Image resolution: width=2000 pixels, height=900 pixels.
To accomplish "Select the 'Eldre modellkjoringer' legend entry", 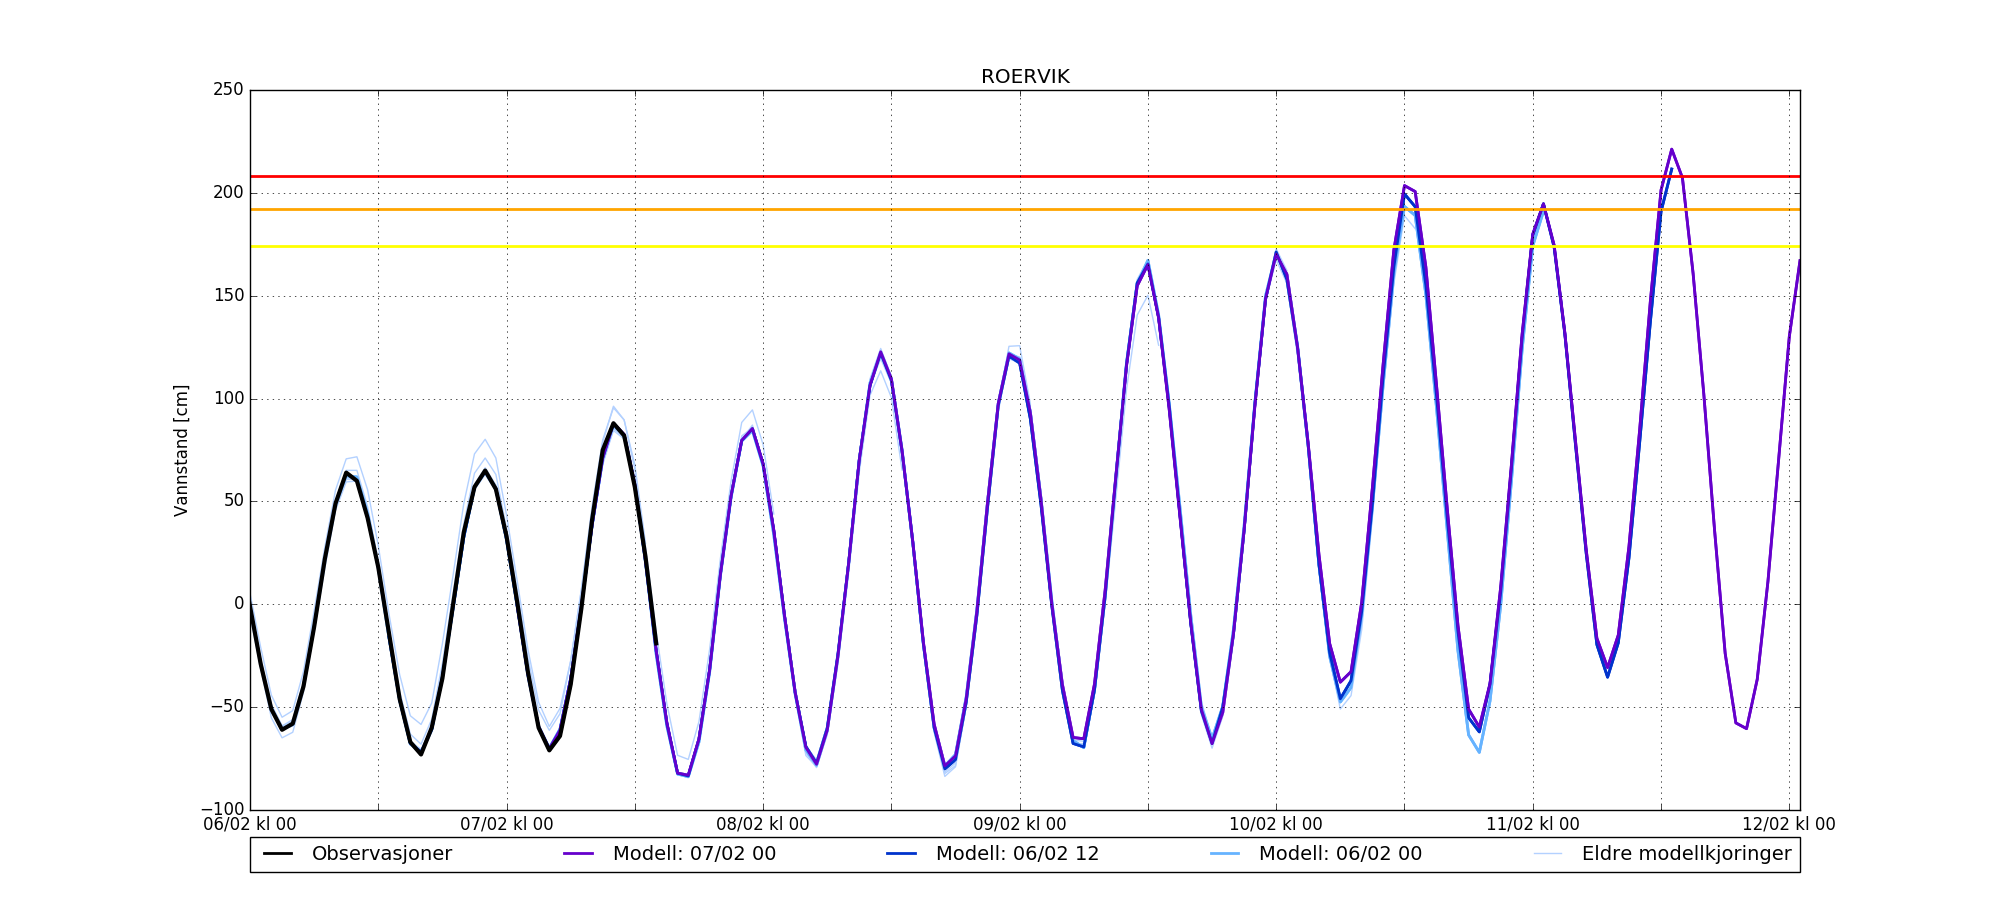I will coord(1686,854).
